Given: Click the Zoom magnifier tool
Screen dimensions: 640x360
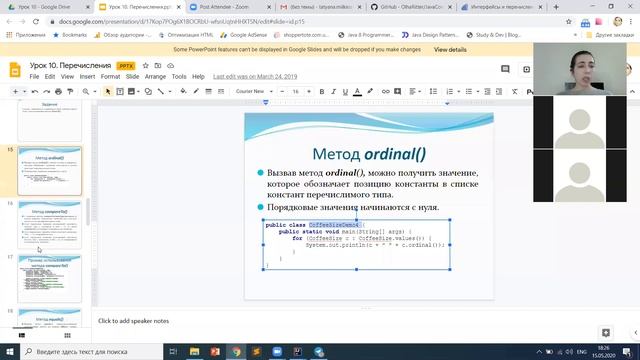Looking at the screenshot, I should click(x=86, y=92).
